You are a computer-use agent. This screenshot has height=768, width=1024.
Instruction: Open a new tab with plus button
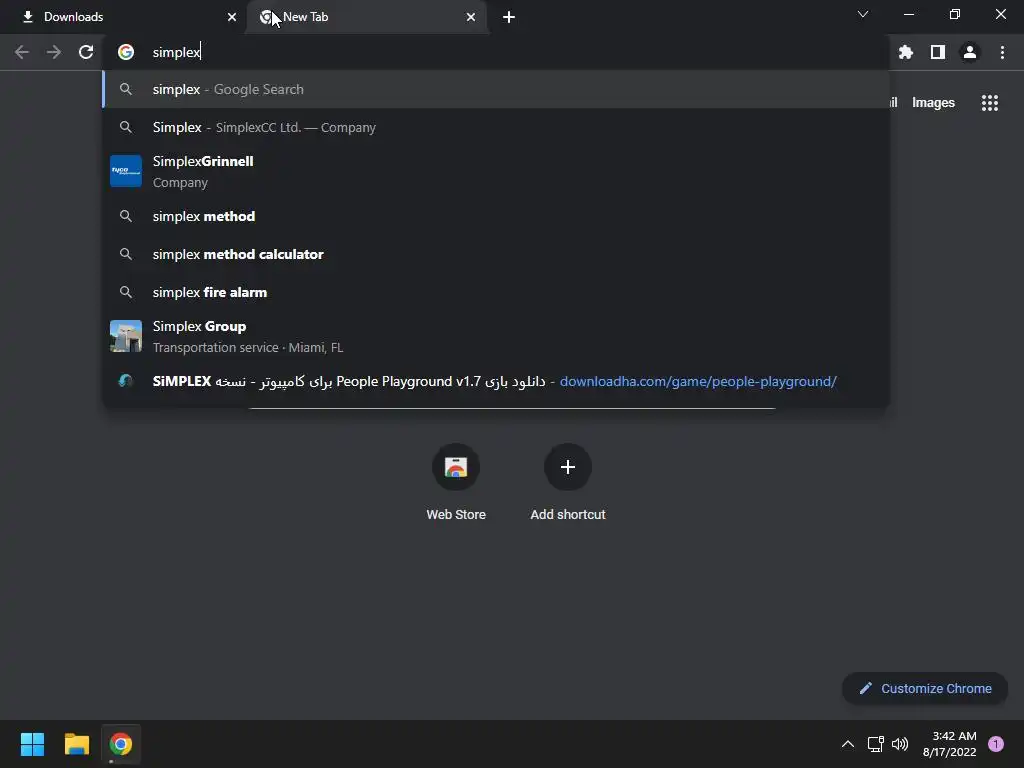coord(509,17)
